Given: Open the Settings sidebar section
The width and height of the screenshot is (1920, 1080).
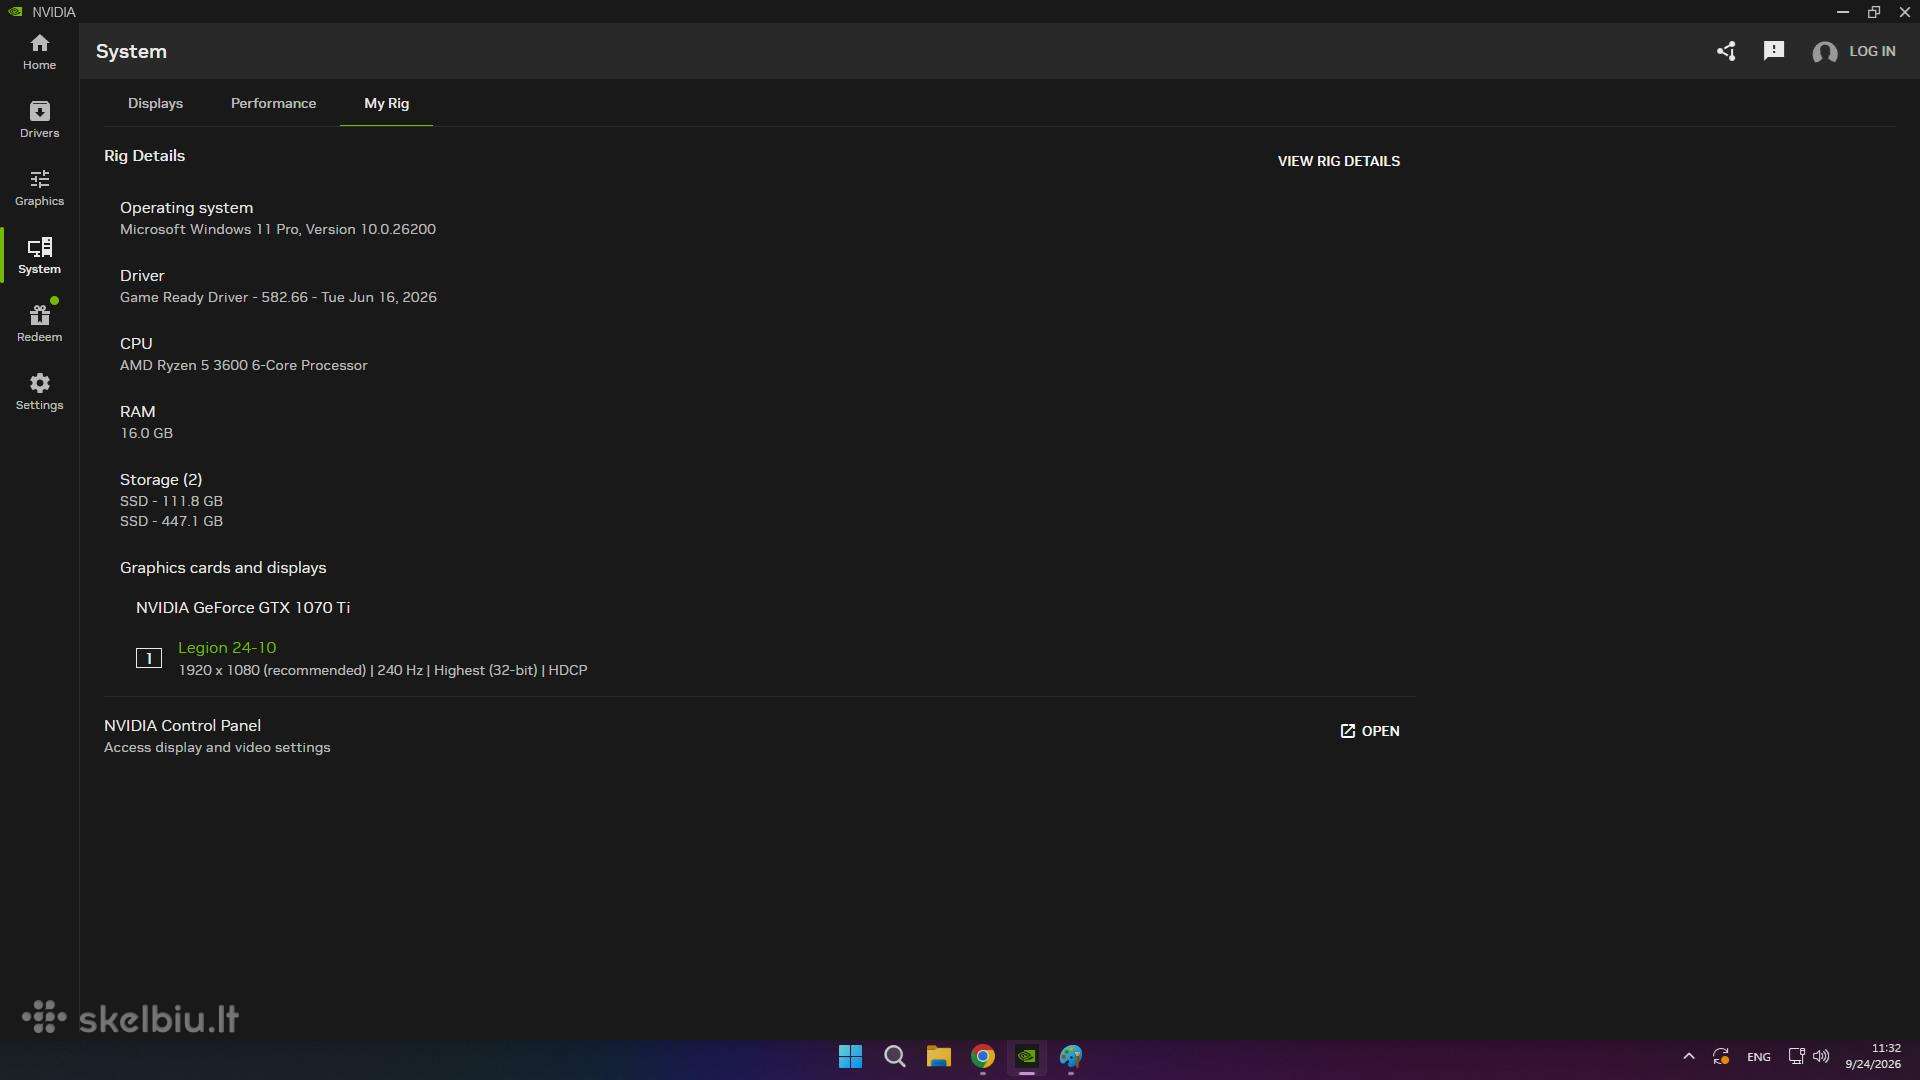Looking at the screenshot, I should click(x=39, y=392).
